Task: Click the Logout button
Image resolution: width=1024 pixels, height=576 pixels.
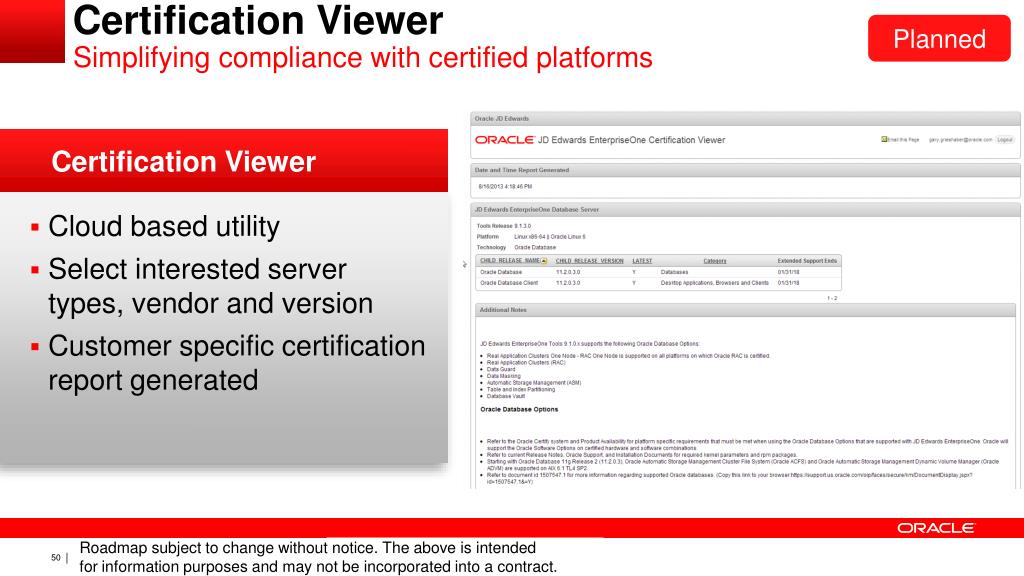Action: pyautogui.click(x=1005, y=140)
